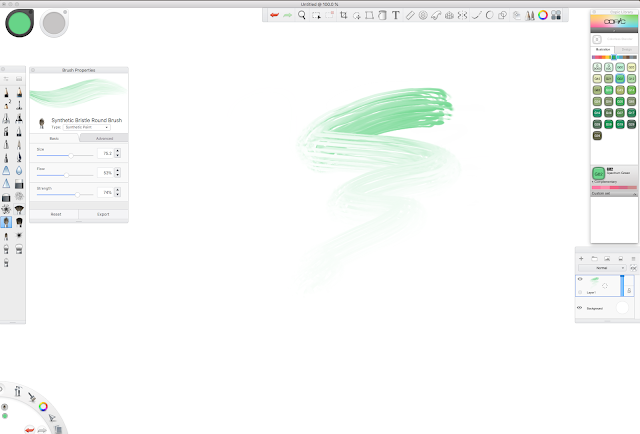
Task: Switch to the Advanced tab
Action: tap(104, 138)
